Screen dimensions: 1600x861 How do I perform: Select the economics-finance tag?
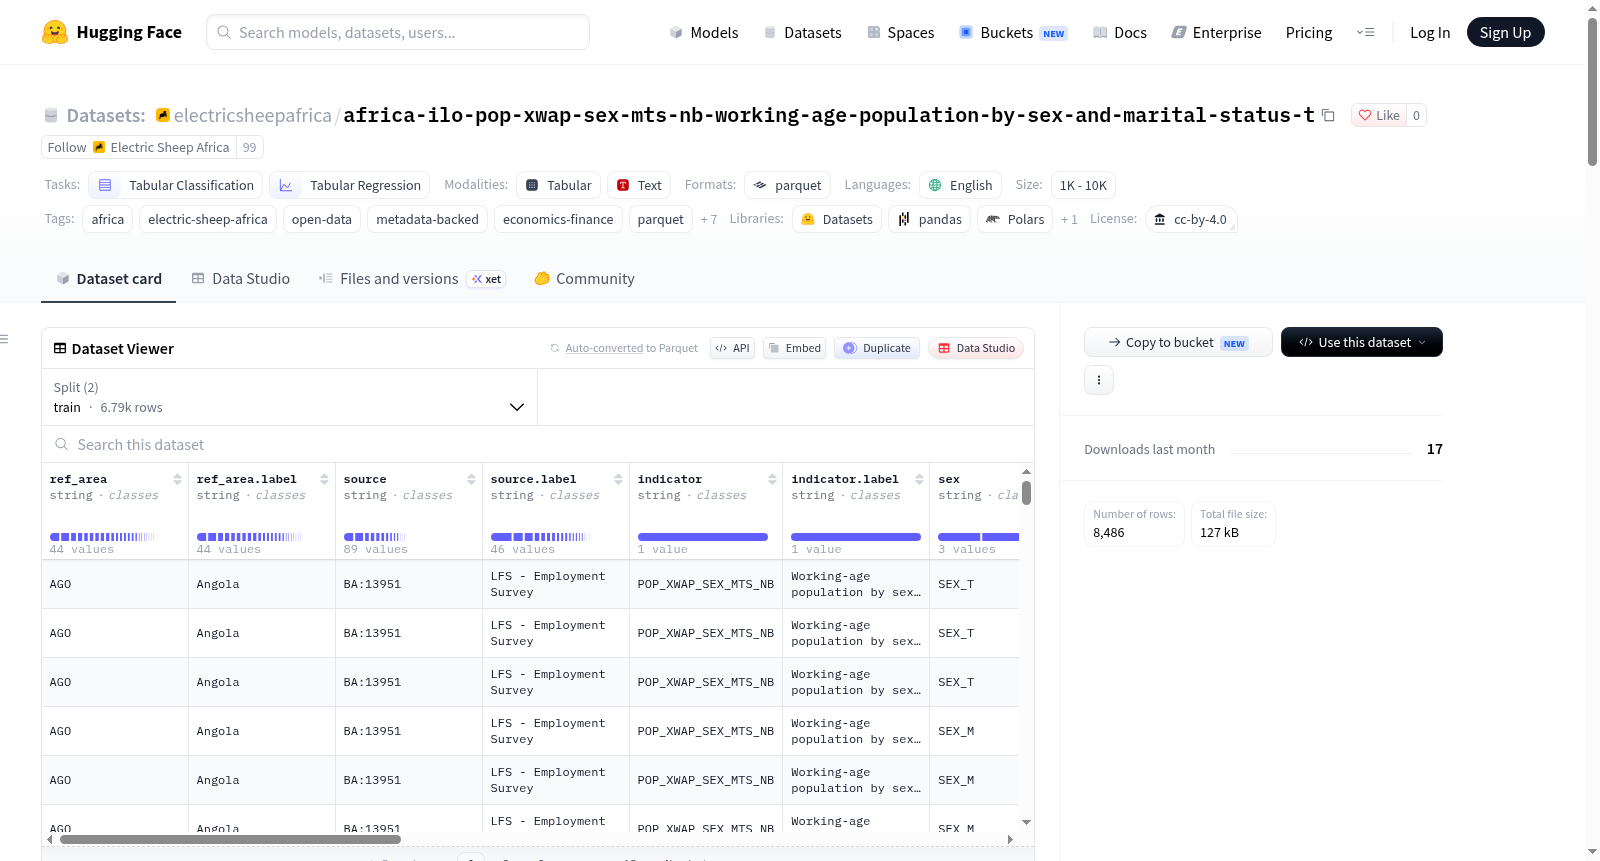tap(558, 219)
